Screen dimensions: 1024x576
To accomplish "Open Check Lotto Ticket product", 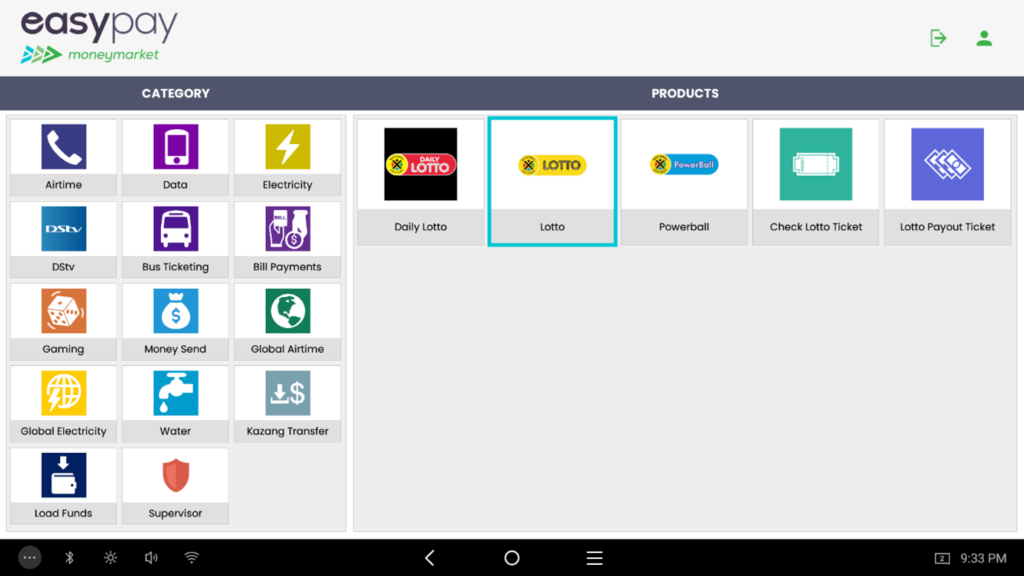I will 816,182.
